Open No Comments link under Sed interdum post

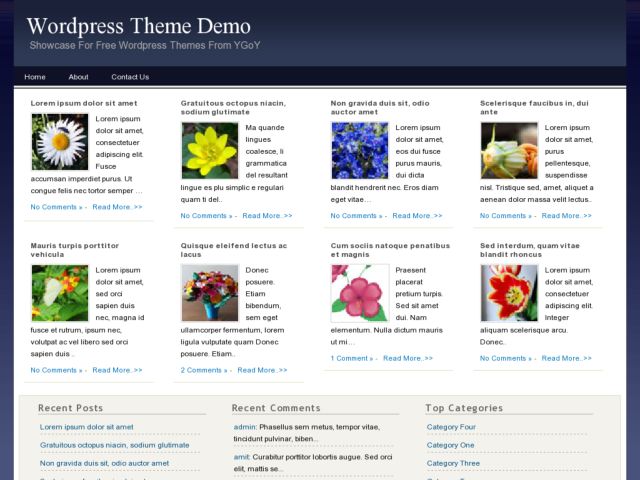(x=506, y=358)
